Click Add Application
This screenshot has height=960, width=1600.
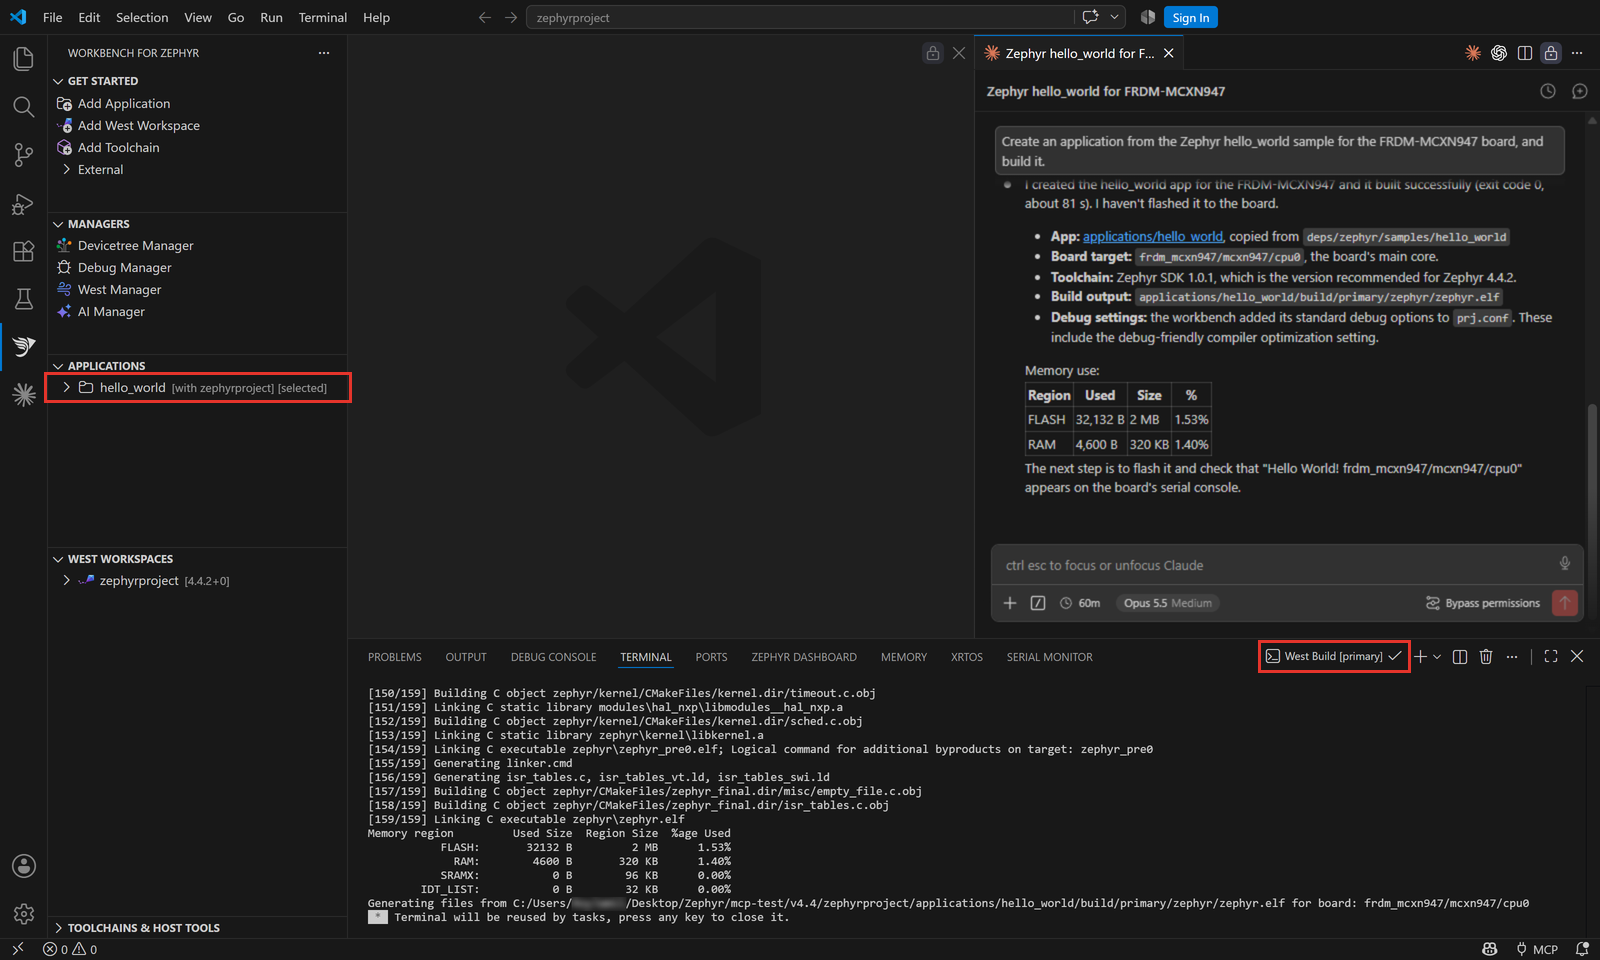click(x=124, y=103)
